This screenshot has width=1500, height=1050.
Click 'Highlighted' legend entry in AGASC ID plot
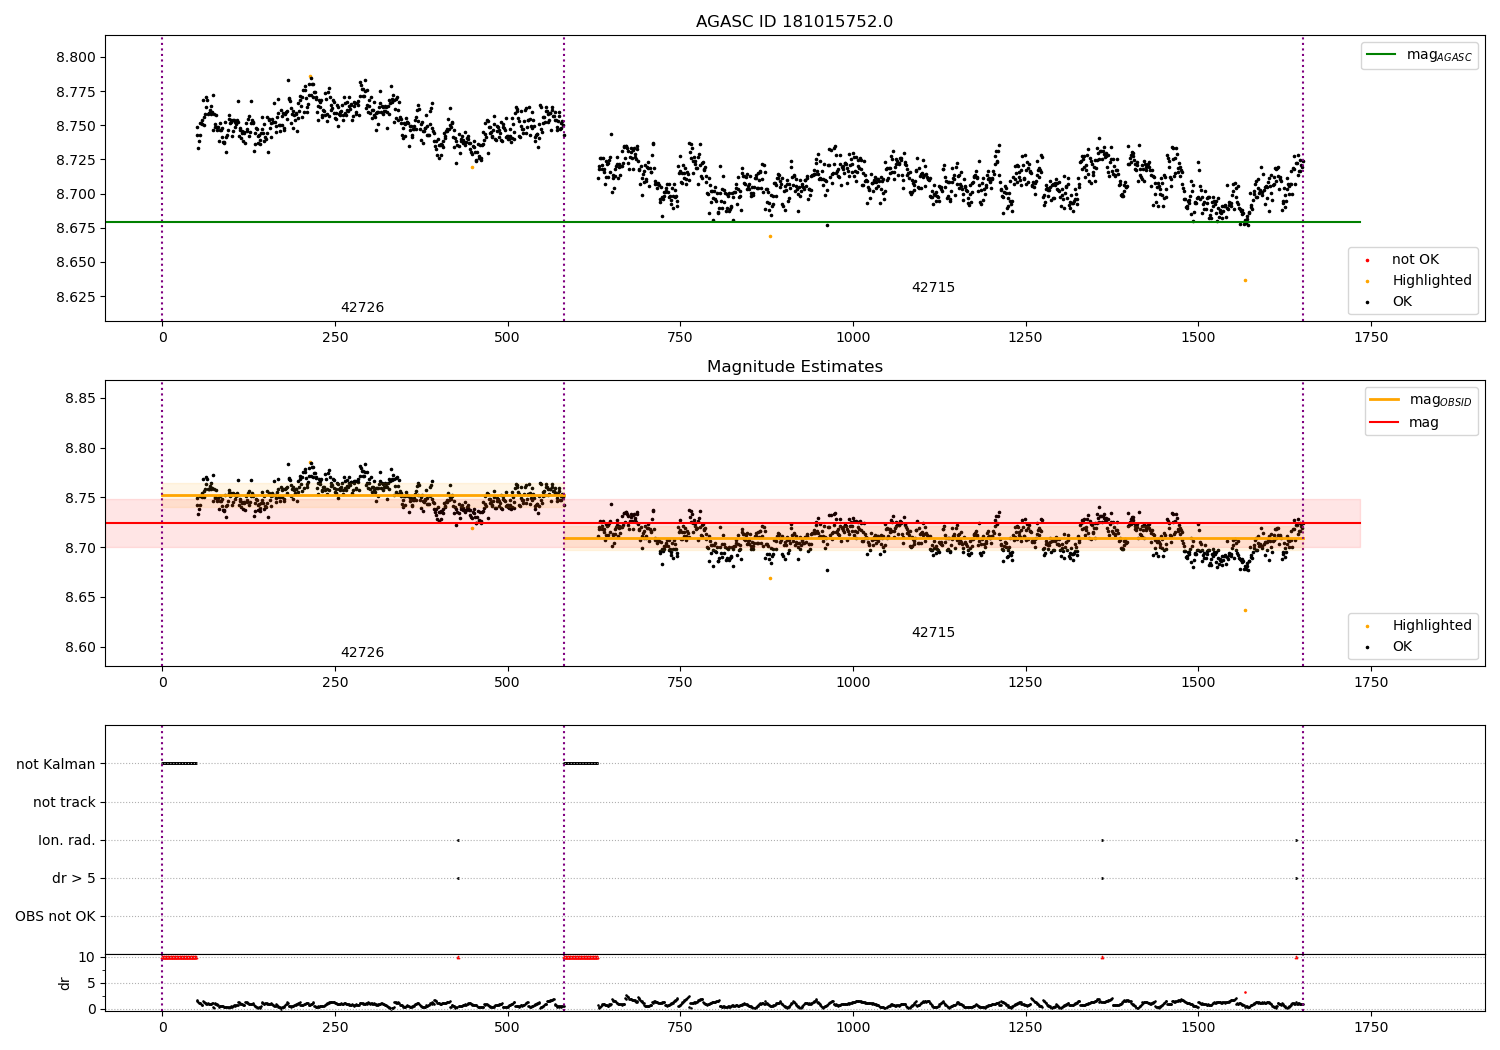[x=1432, y=281]
